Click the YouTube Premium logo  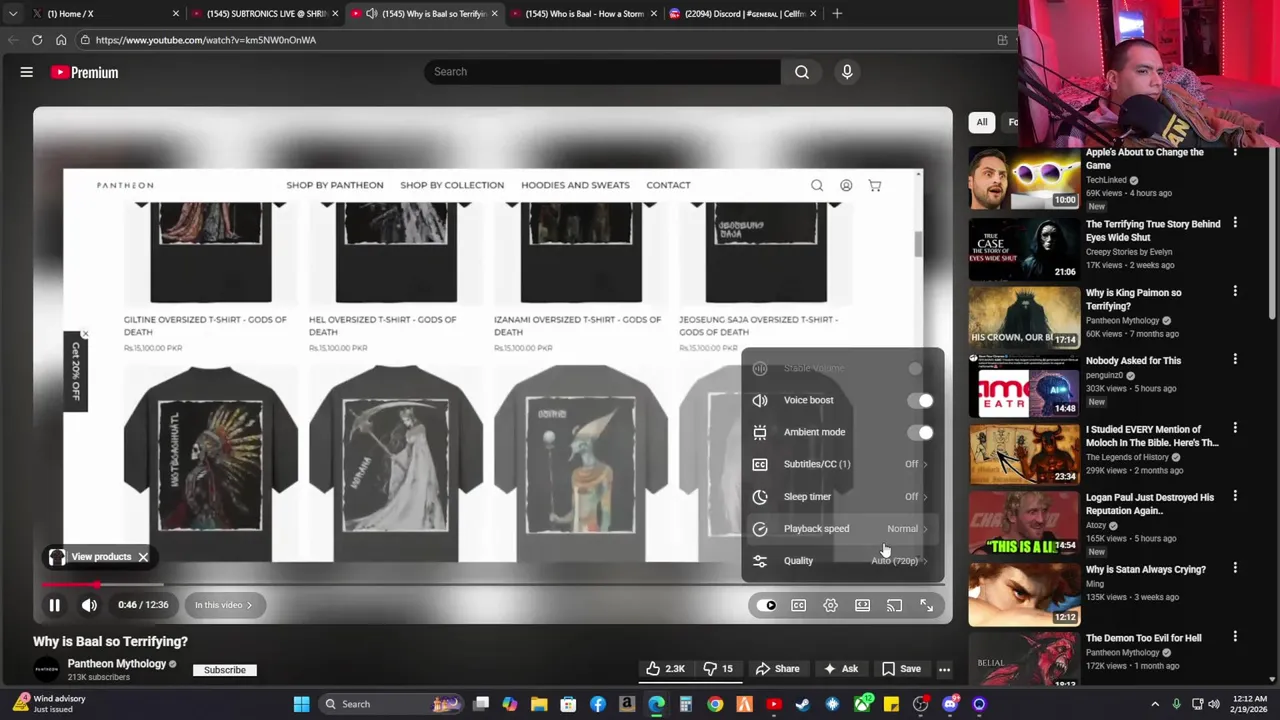(x=85, y=72)
